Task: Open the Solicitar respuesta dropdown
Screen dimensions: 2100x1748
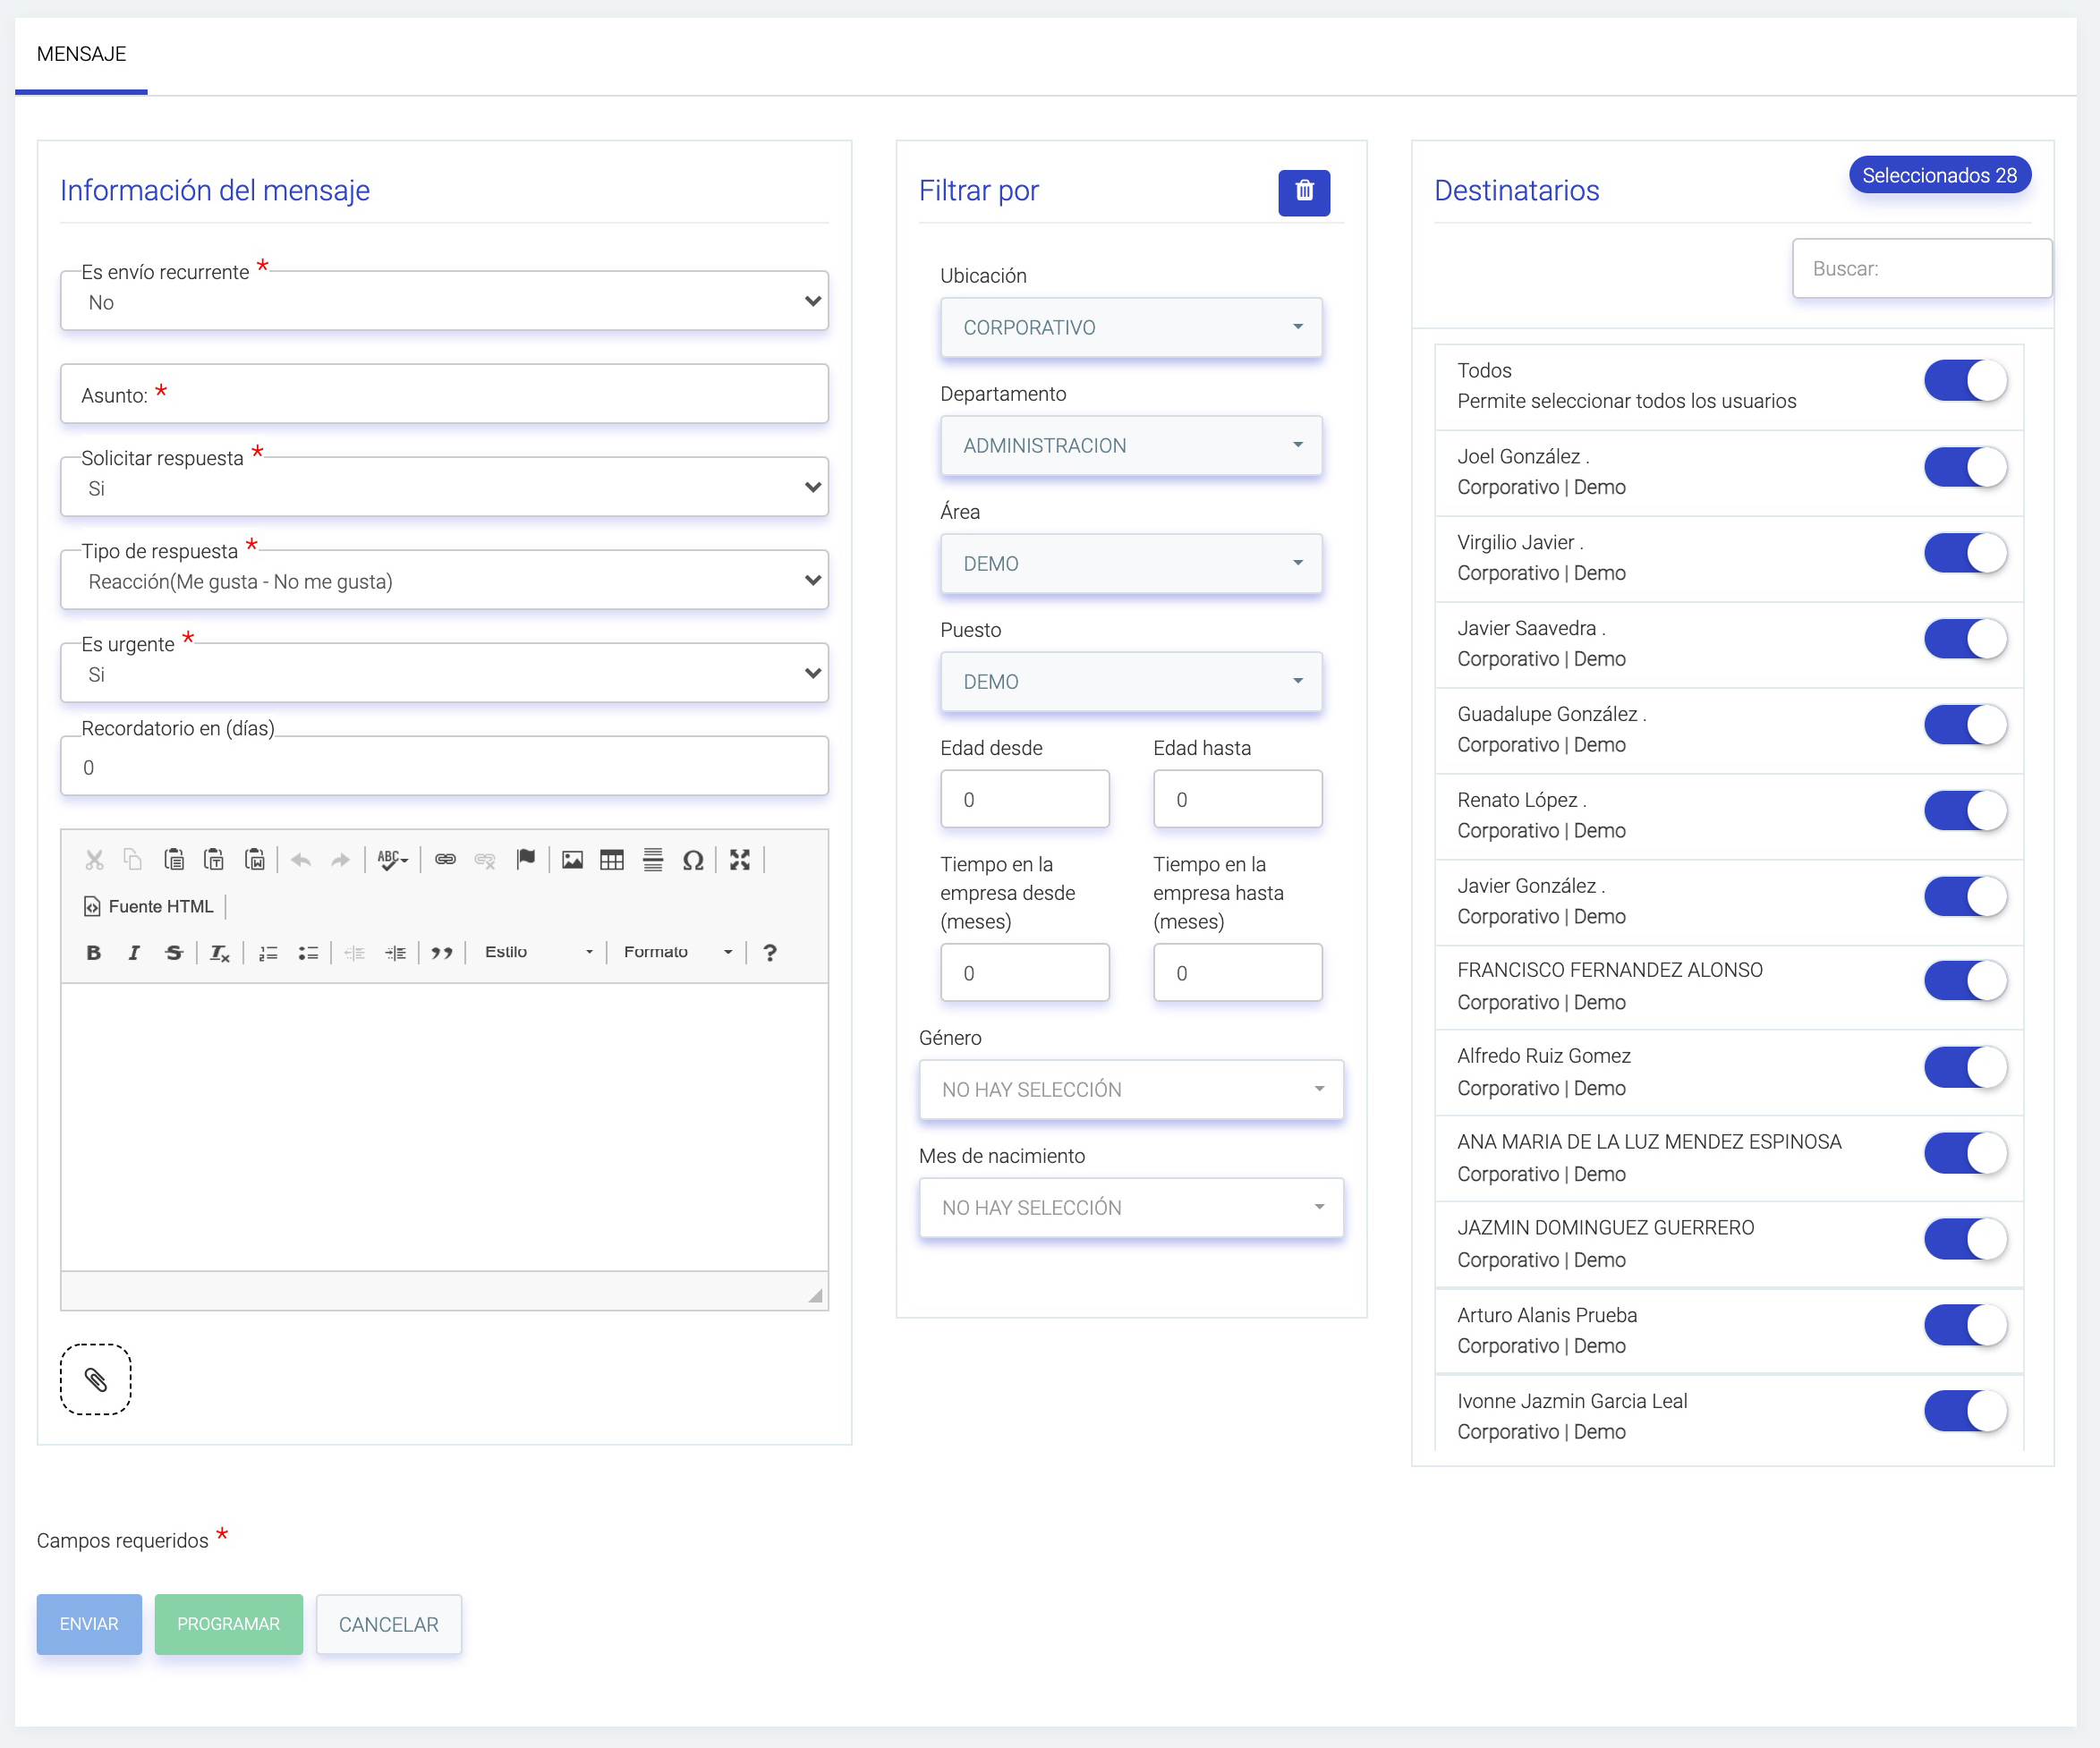Action: (x=444, y=487)
